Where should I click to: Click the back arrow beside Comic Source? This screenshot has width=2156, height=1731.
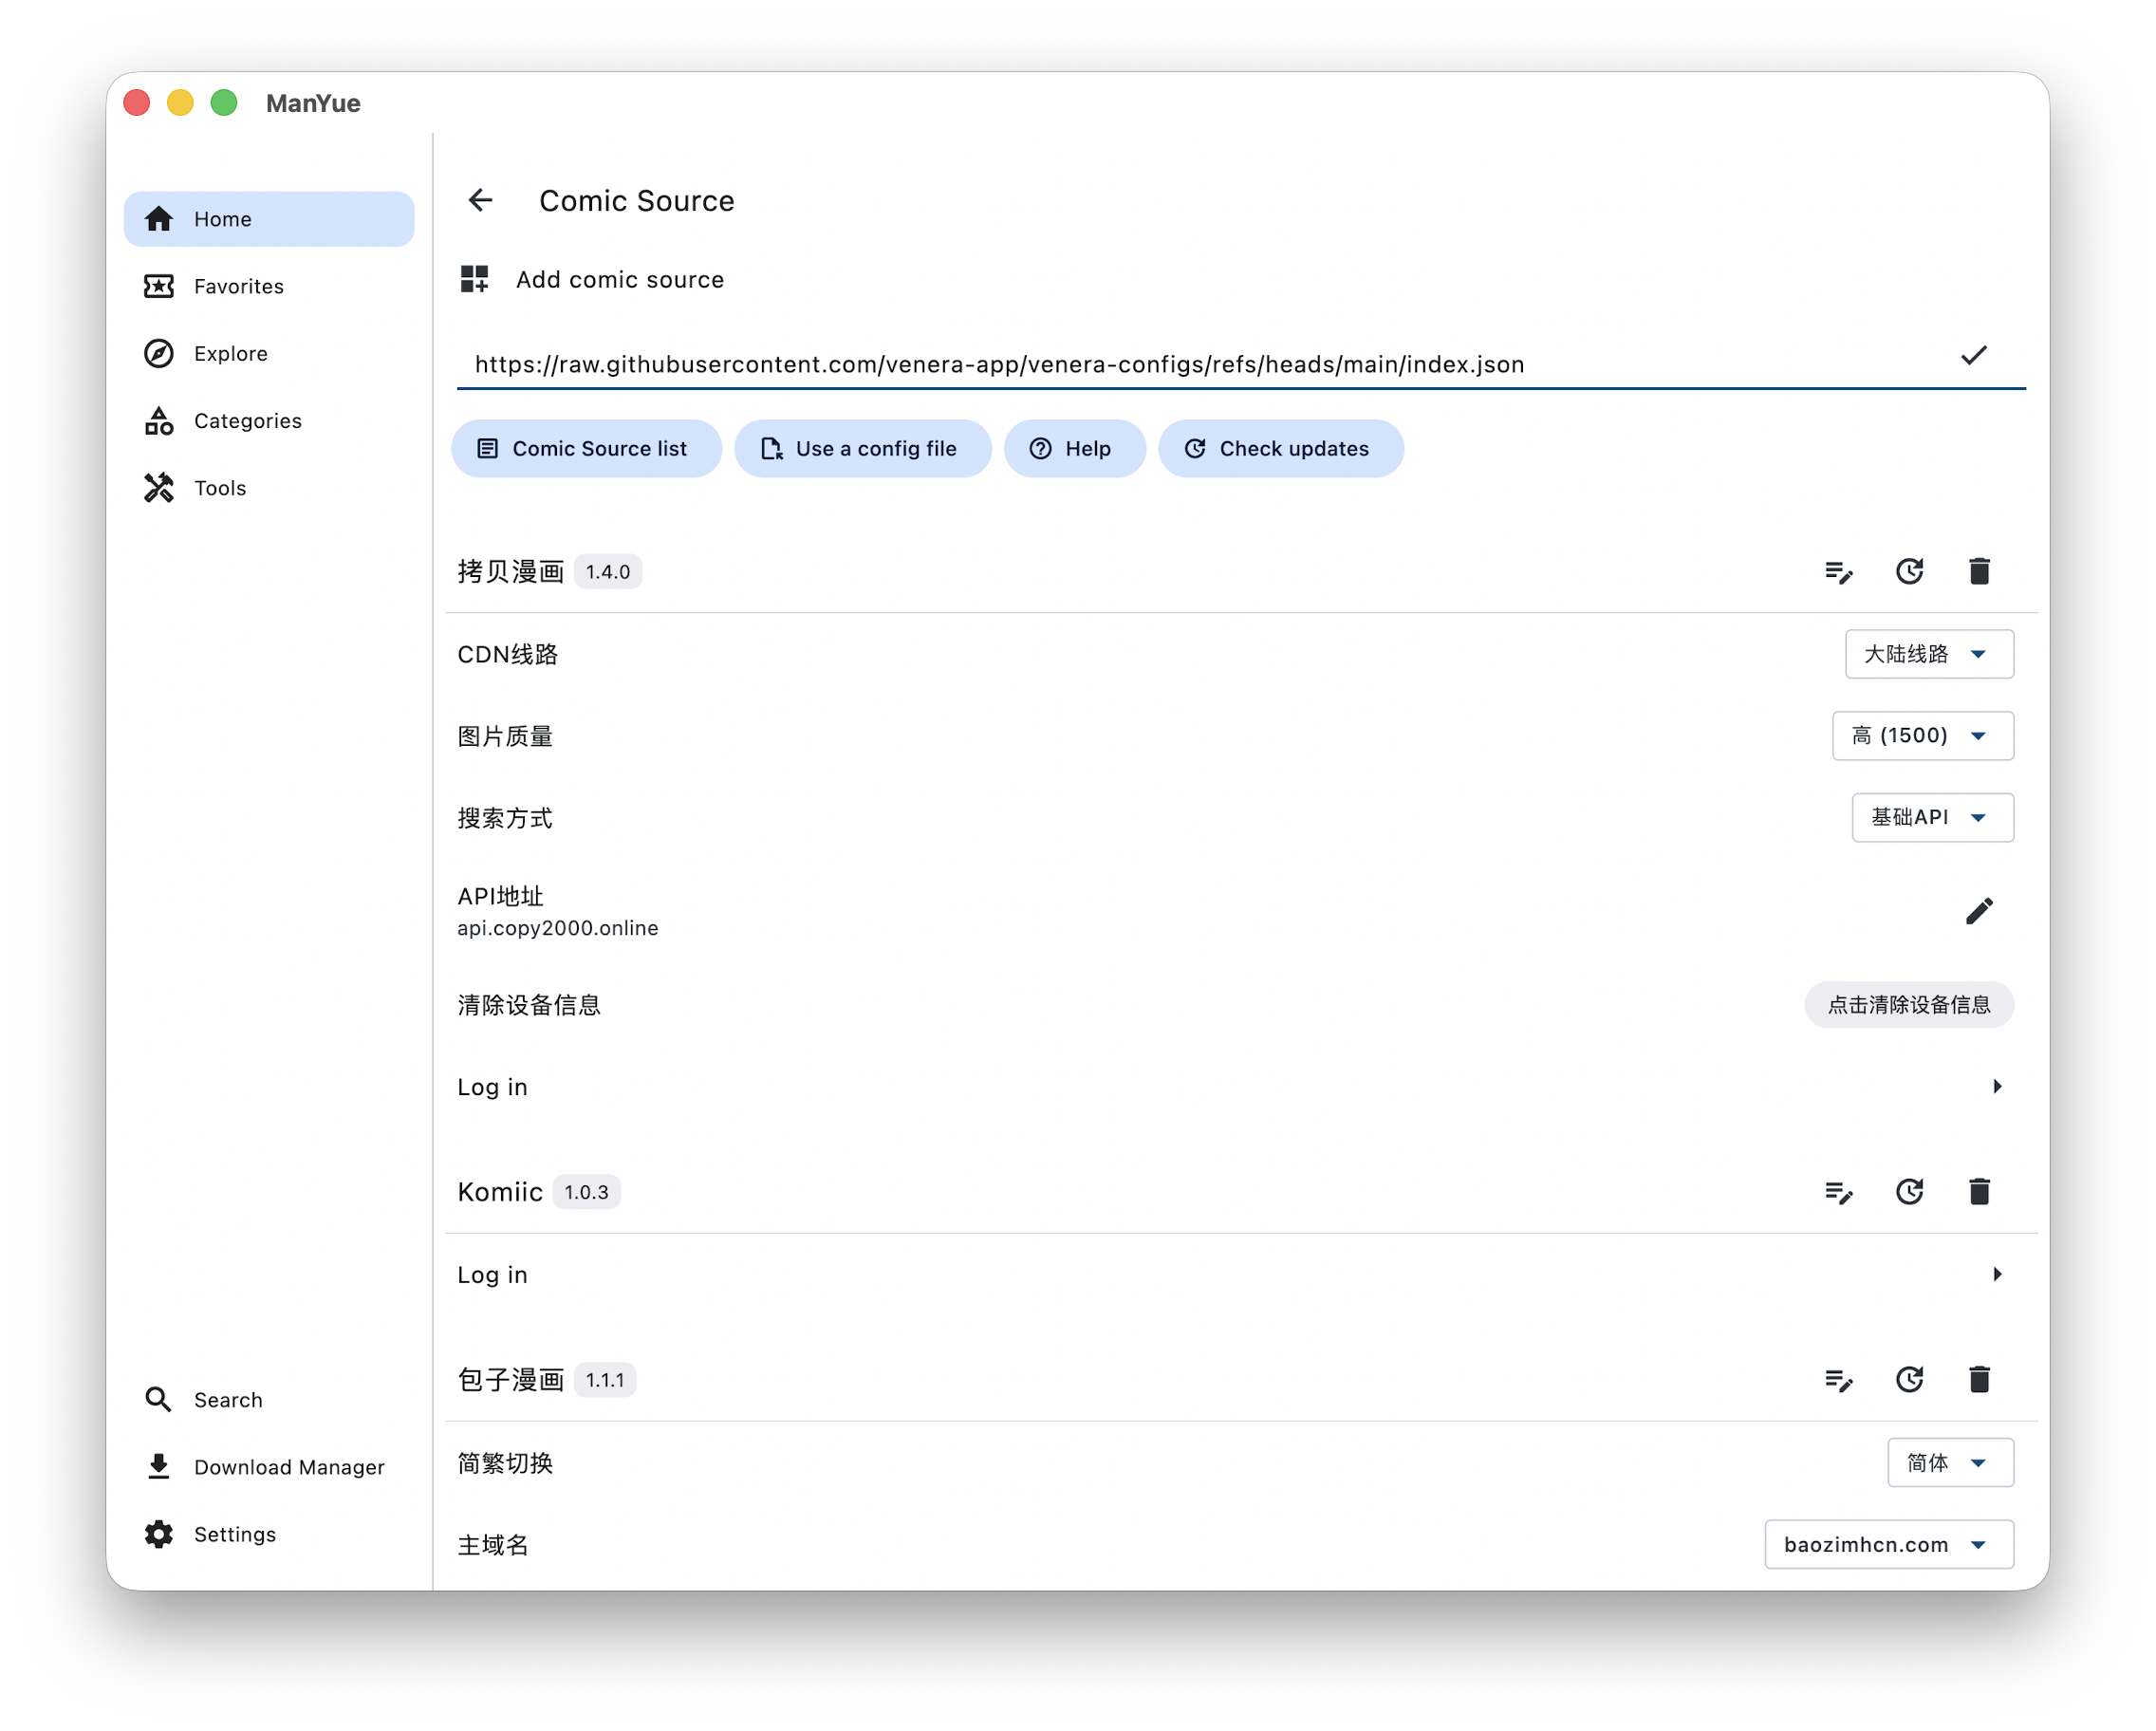[480, 201]
